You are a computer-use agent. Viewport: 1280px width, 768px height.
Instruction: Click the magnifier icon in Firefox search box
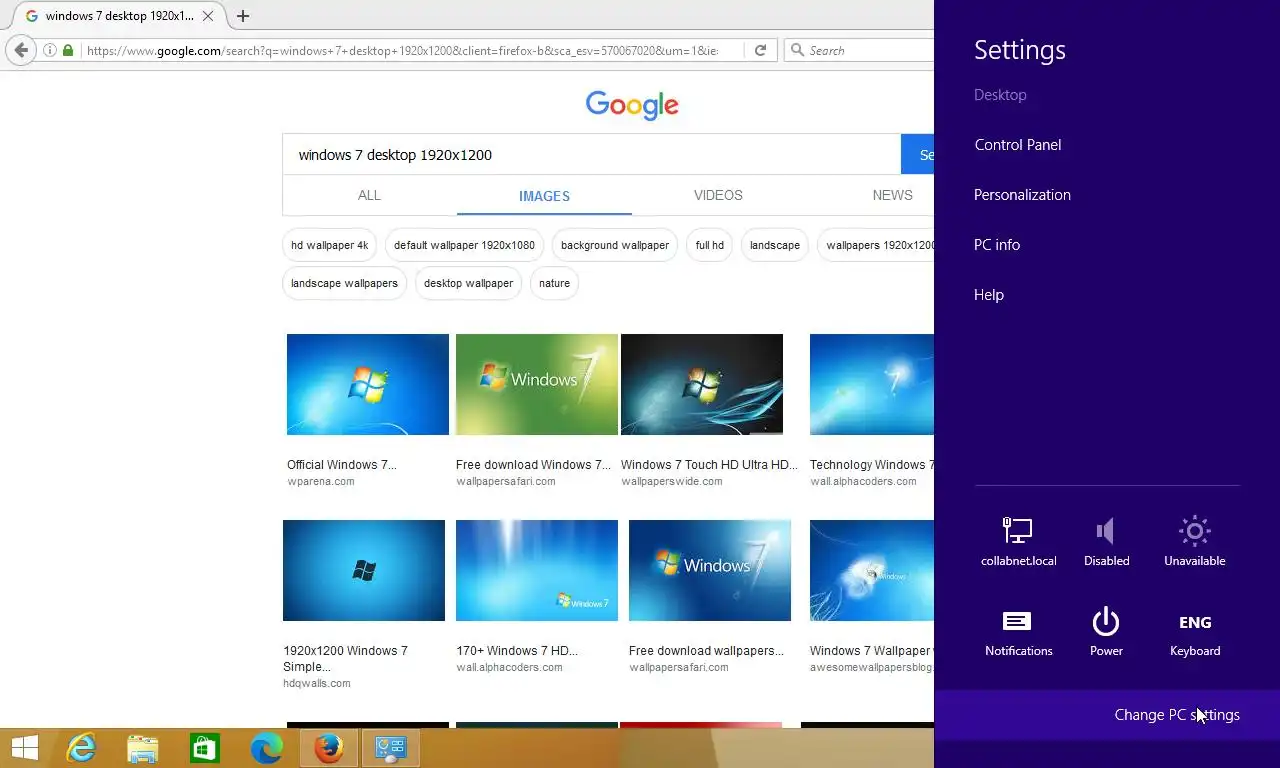[797, 50]
